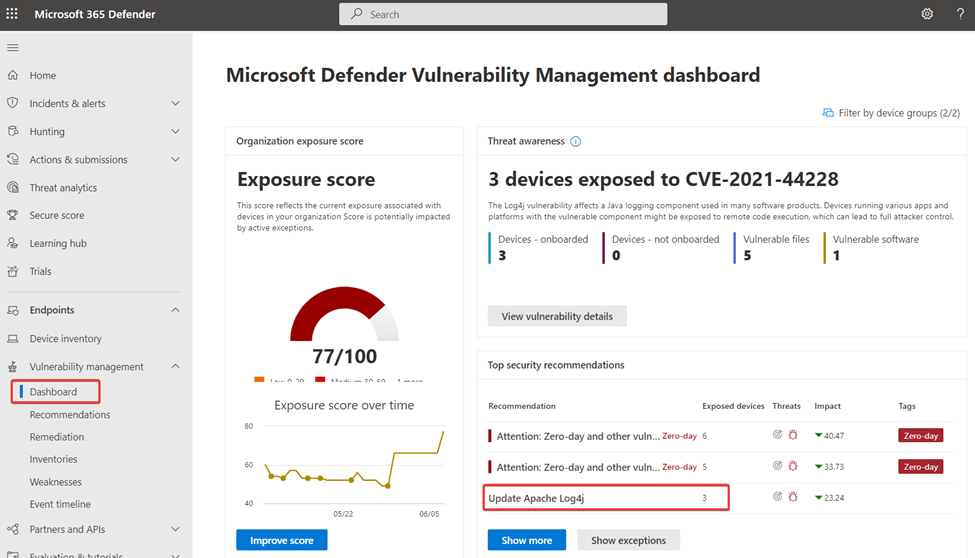Open the Inventories page

click(x=53, y=459)
